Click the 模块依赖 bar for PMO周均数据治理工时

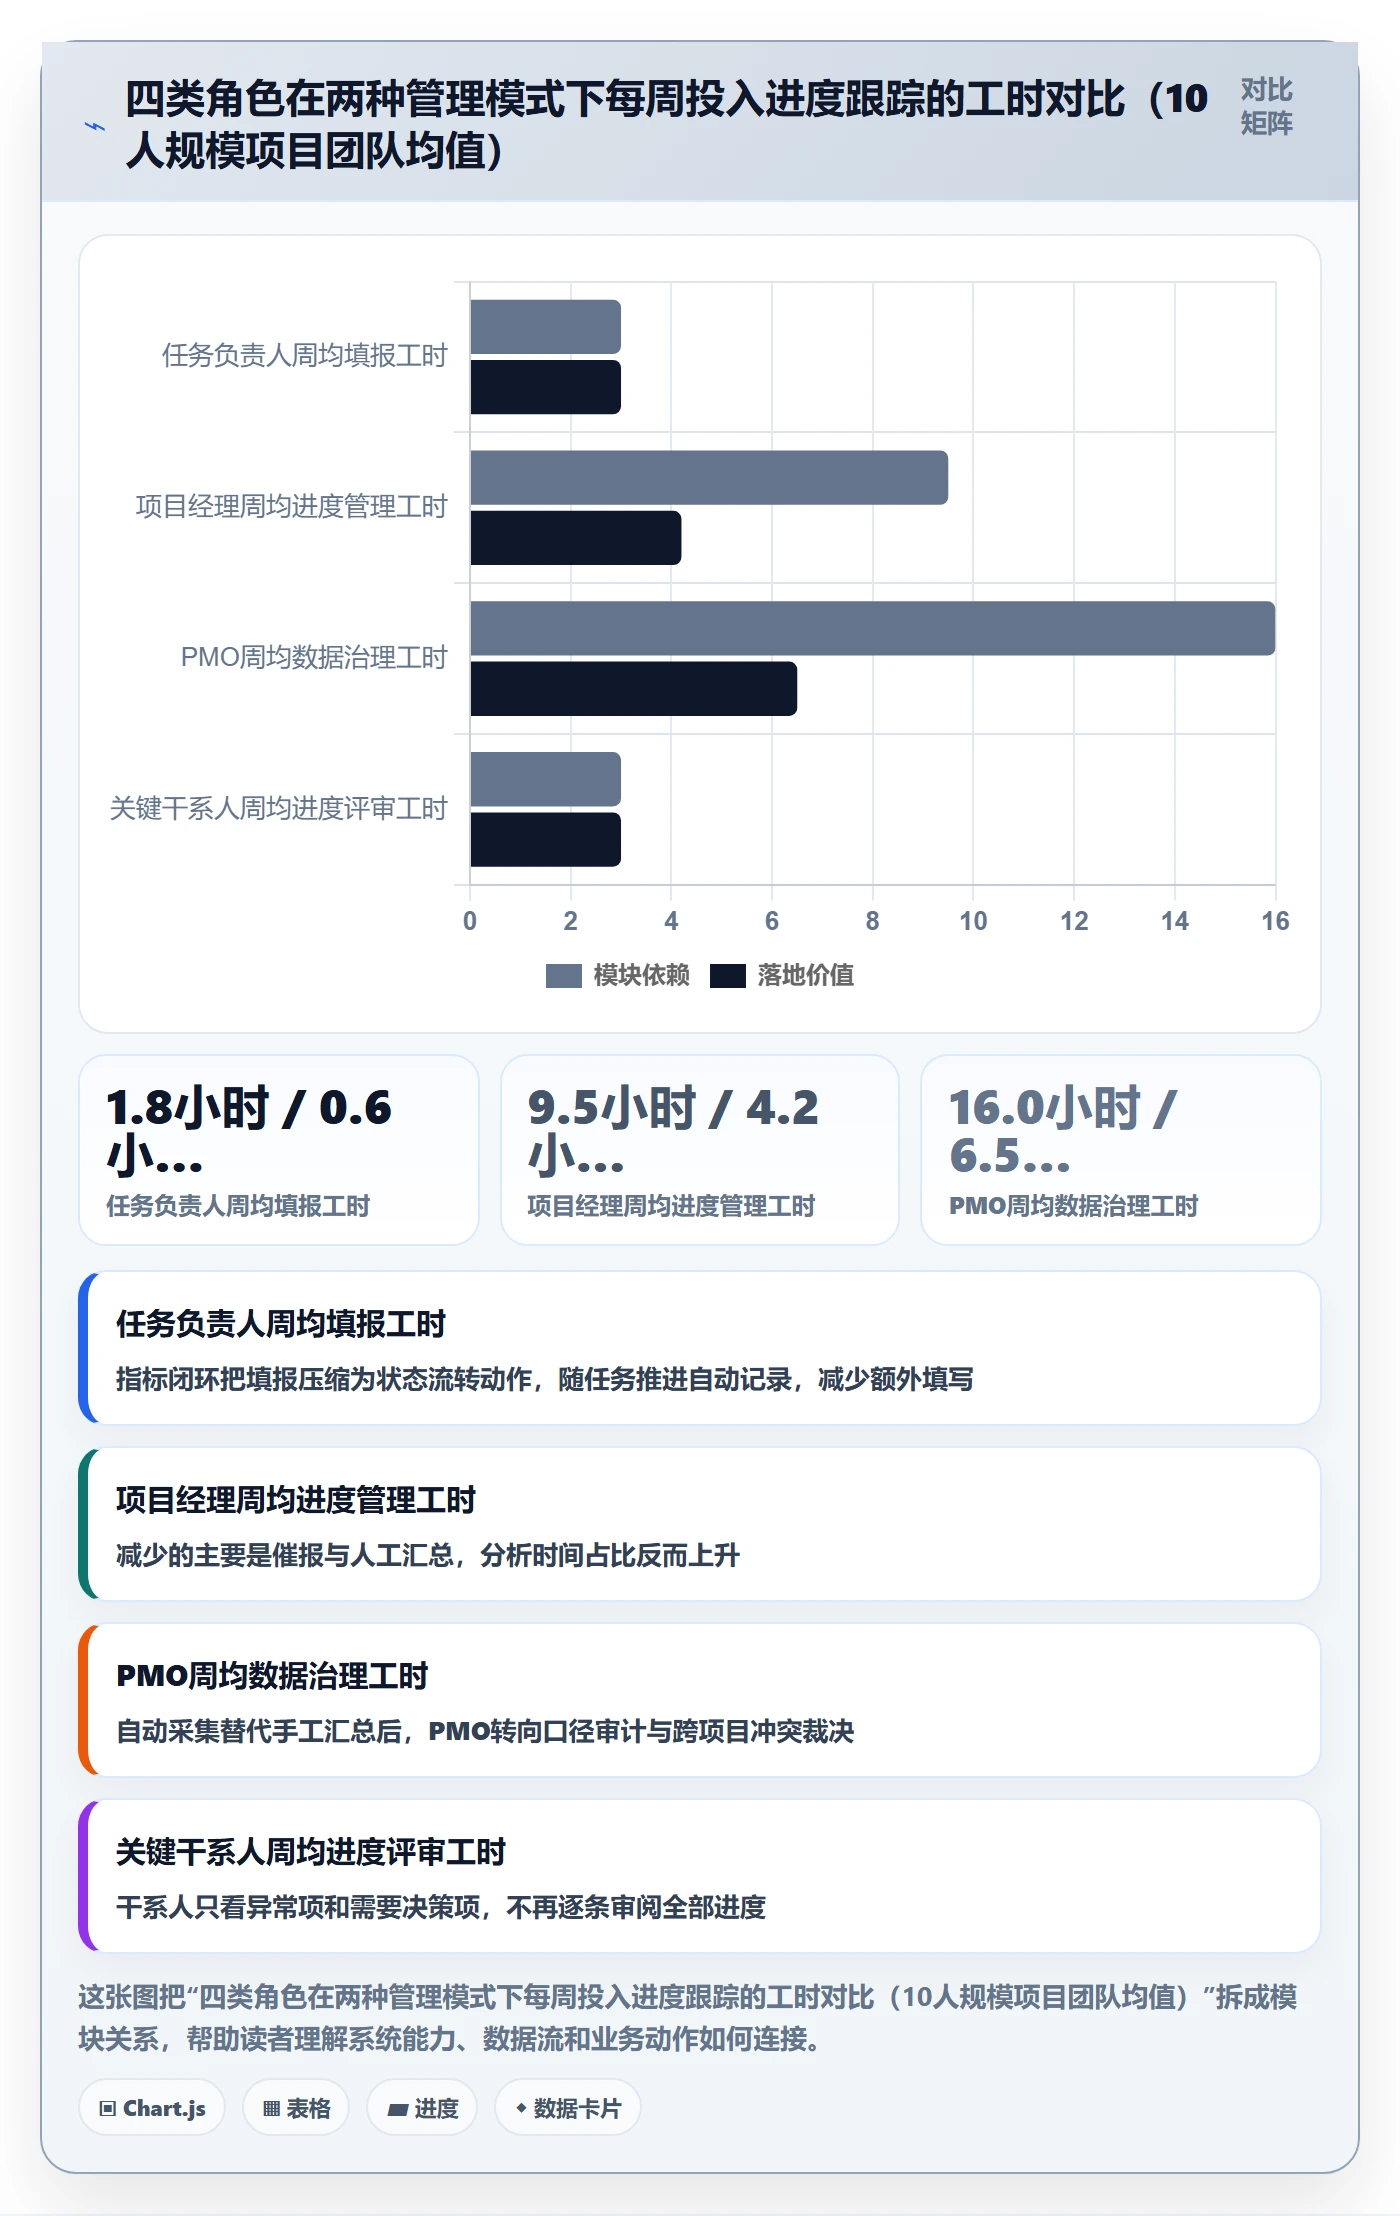tap(873, 628)
